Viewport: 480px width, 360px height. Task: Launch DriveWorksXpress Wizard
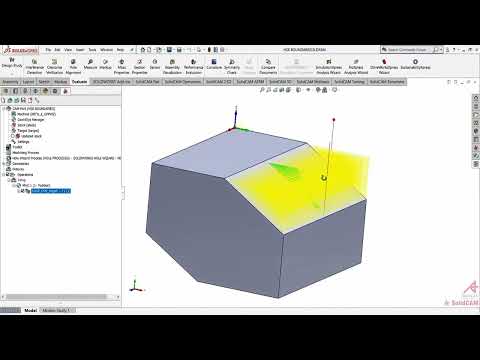[384, 66]
